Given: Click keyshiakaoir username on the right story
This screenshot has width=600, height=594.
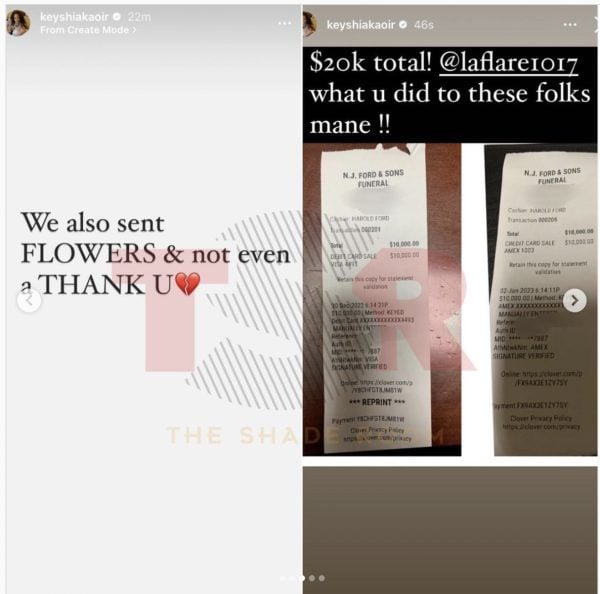Looking at the screenshot, I should click(x=360, y=24).
